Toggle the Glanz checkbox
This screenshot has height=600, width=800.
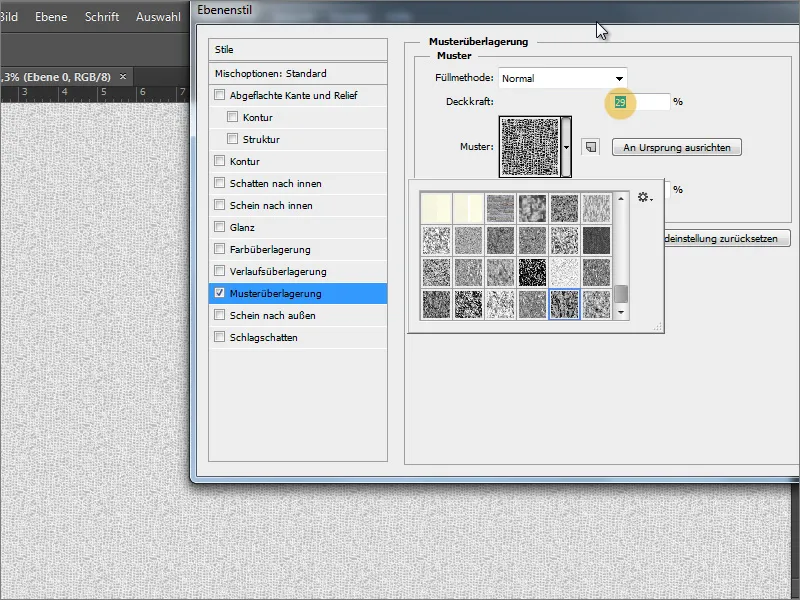[219, 227]
